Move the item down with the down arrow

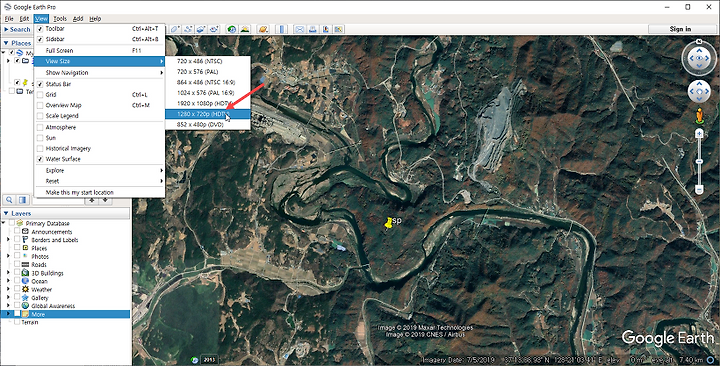click(x=105, y=201)
